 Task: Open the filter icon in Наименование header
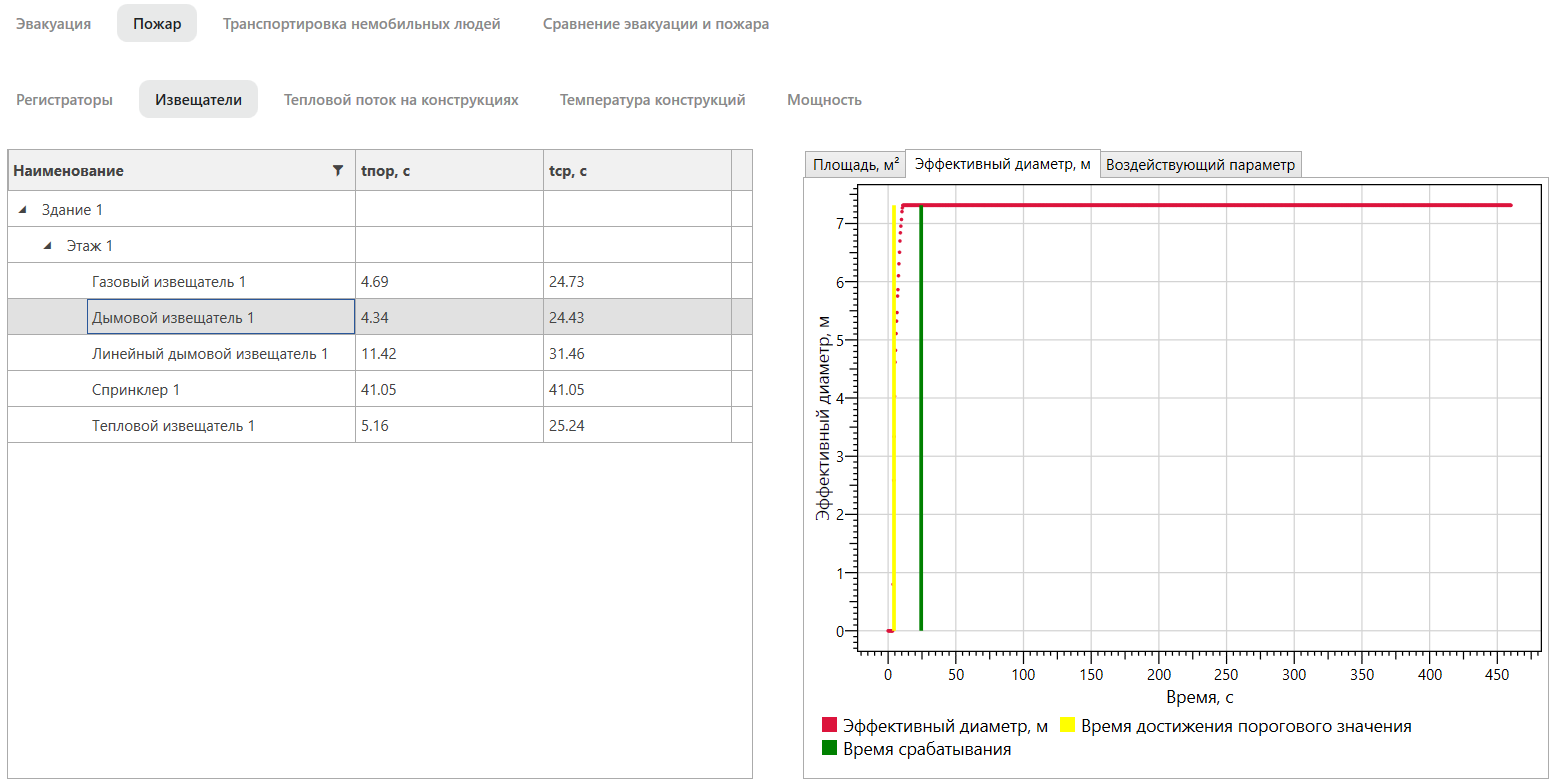click(337, 171)
